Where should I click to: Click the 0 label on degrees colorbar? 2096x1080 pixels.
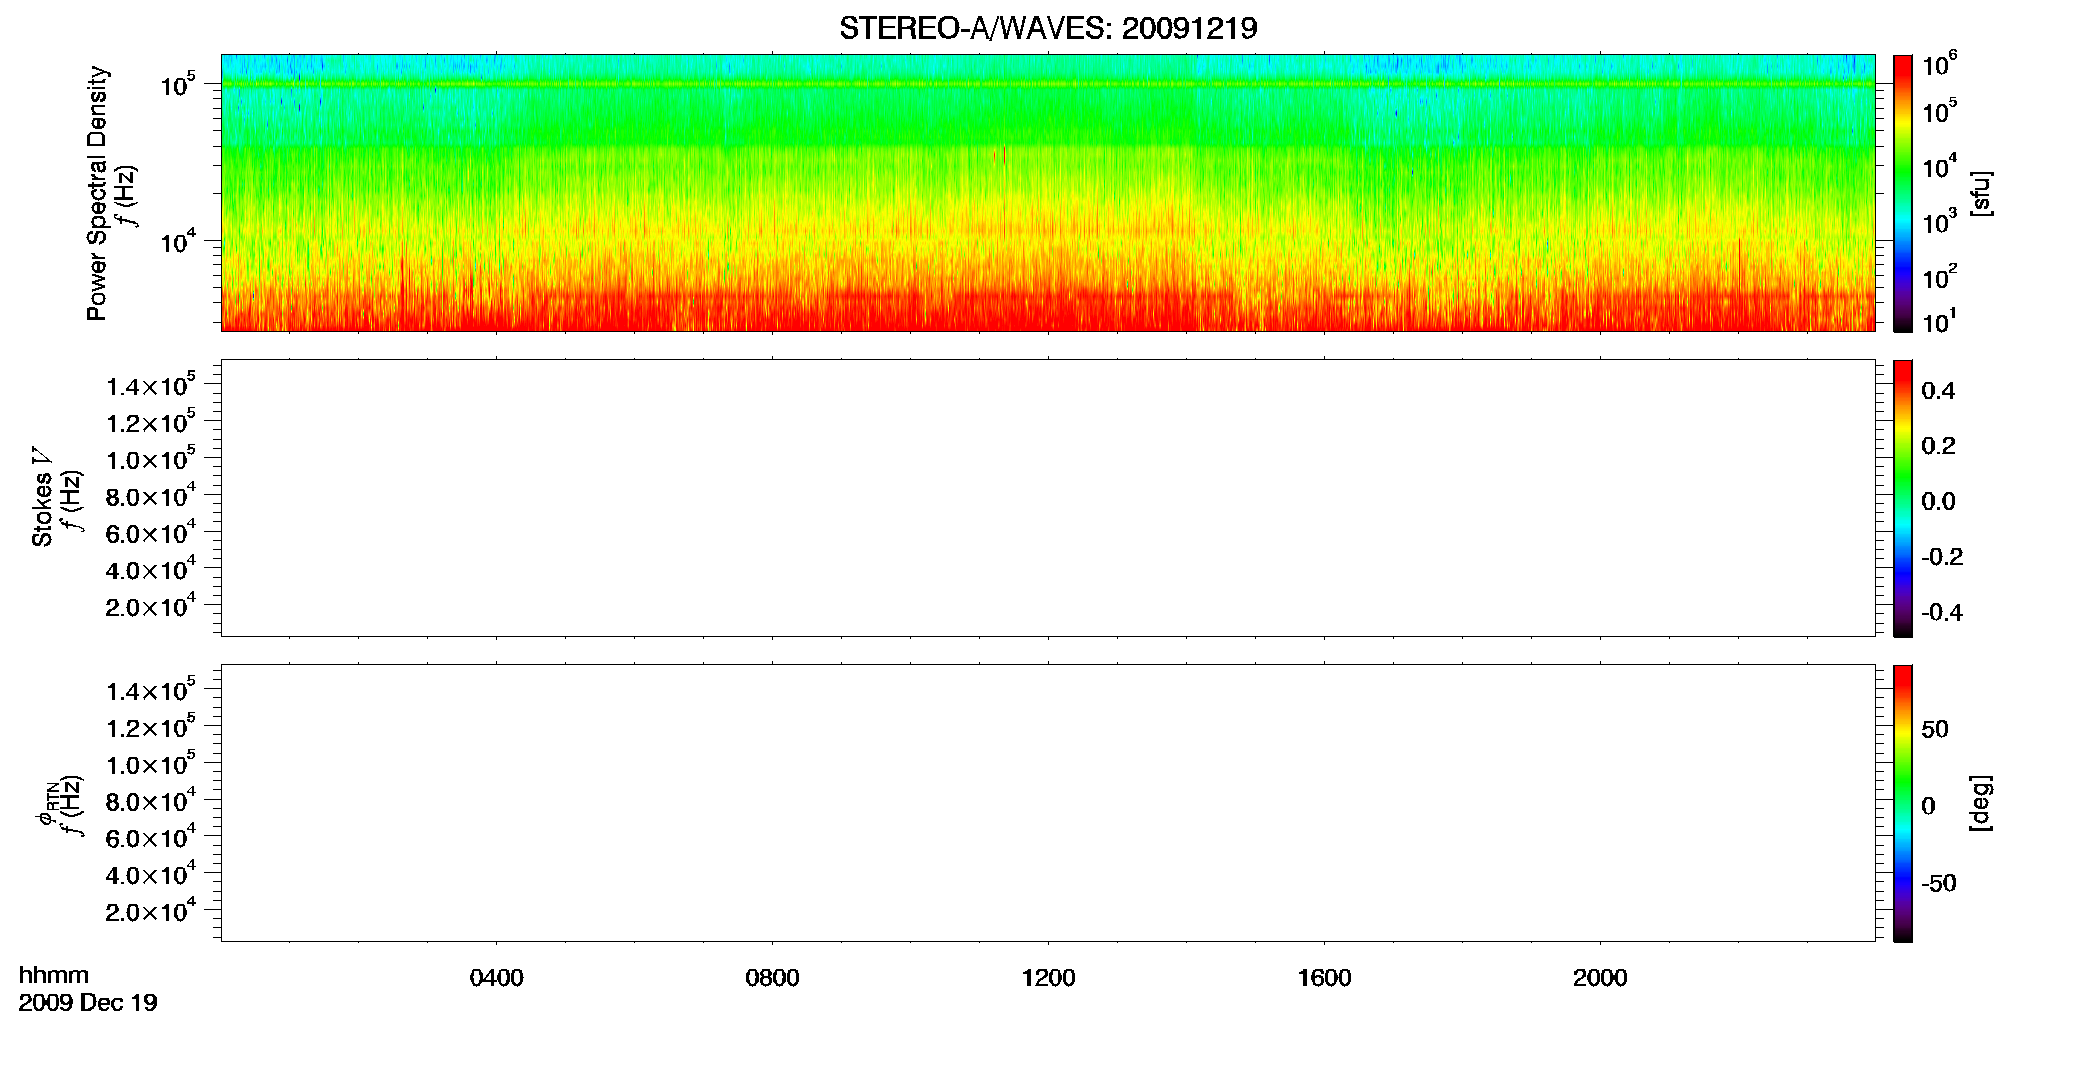[1928, 806]
